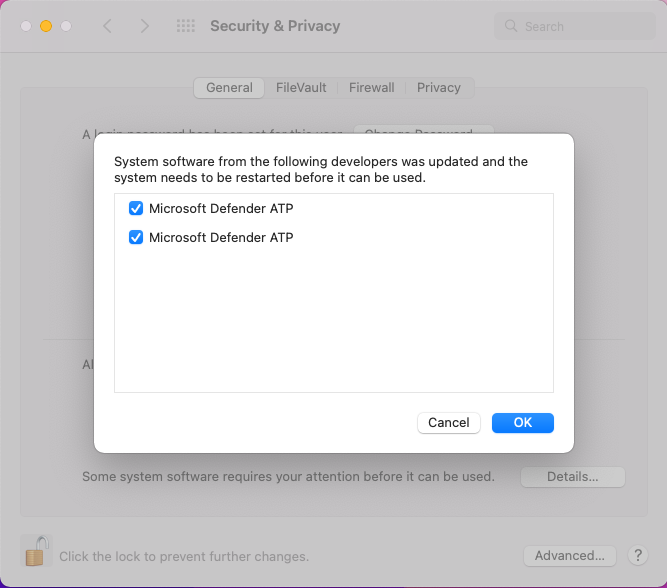Click the back navigation arrow
Viewport: 667px width, 588px height.
pos(108,26)
